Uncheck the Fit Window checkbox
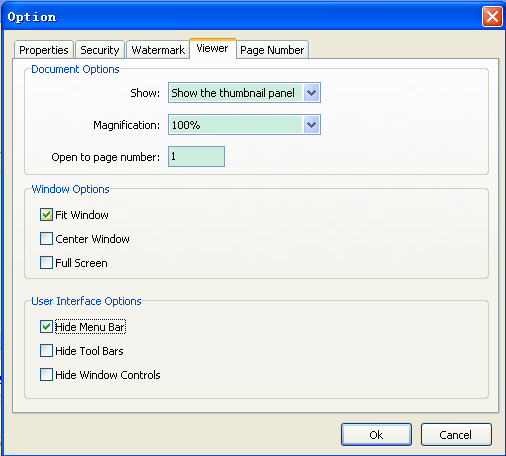Viewport: 506px width, 456px height. coord(46,215)
